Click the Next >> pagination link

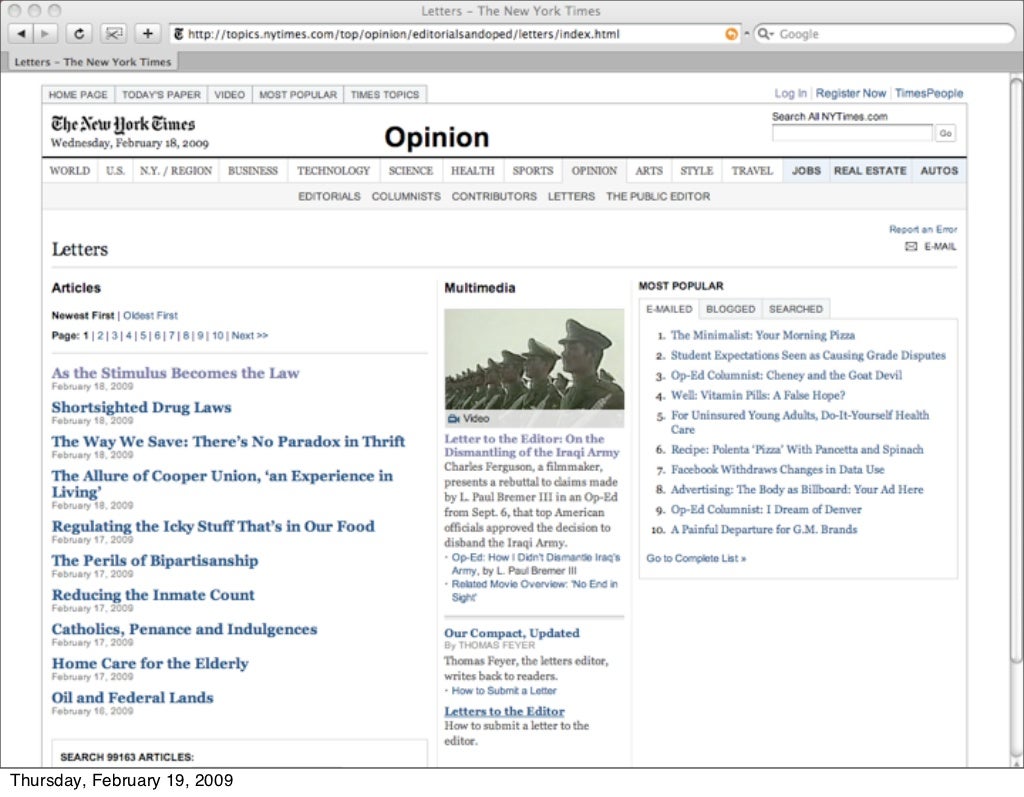[249, 336]
